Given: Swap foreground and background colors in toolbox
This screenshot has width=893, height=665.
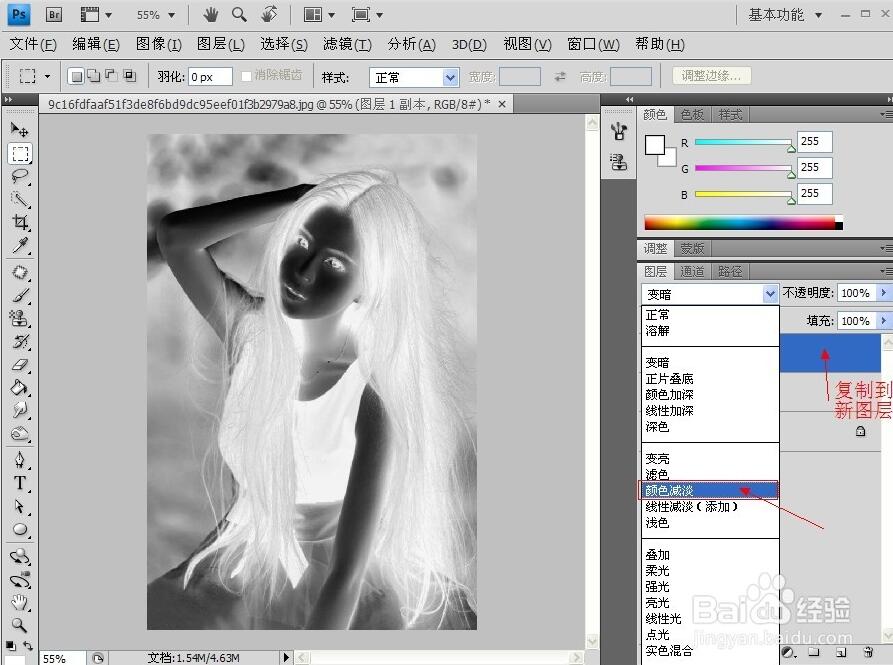Looking at the screenshot, I should pyautogui.click(x=28, y=645).
